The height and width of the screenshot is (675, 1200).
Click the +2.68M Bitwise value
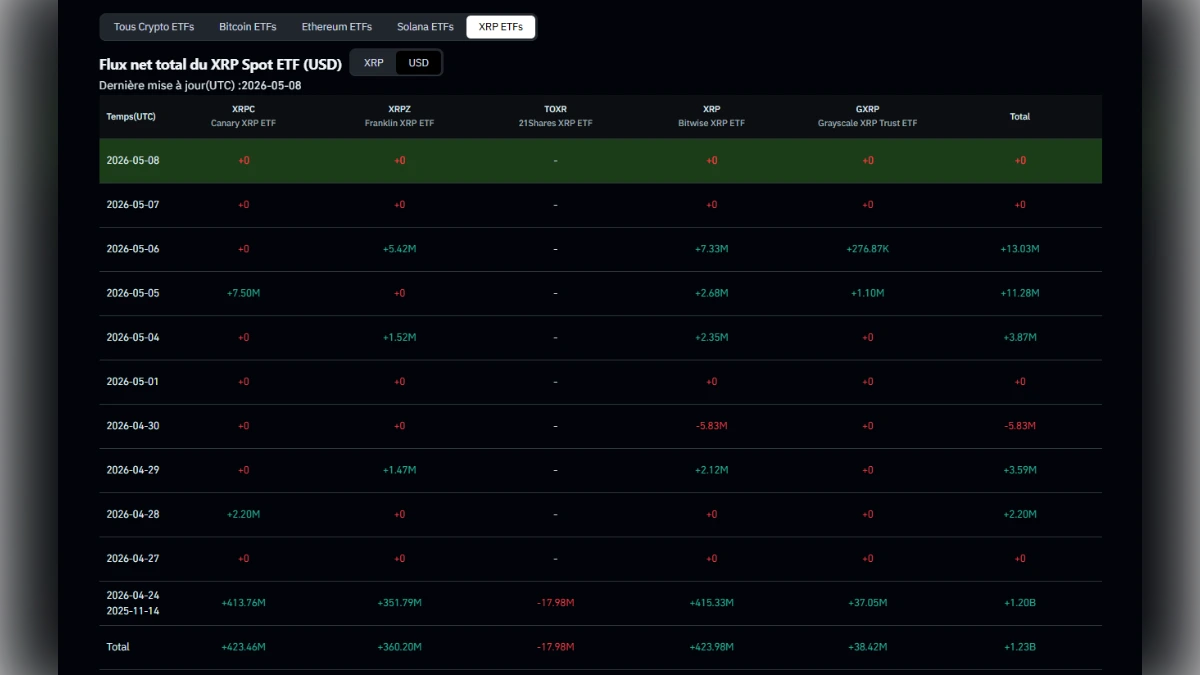tap(711, 293)
